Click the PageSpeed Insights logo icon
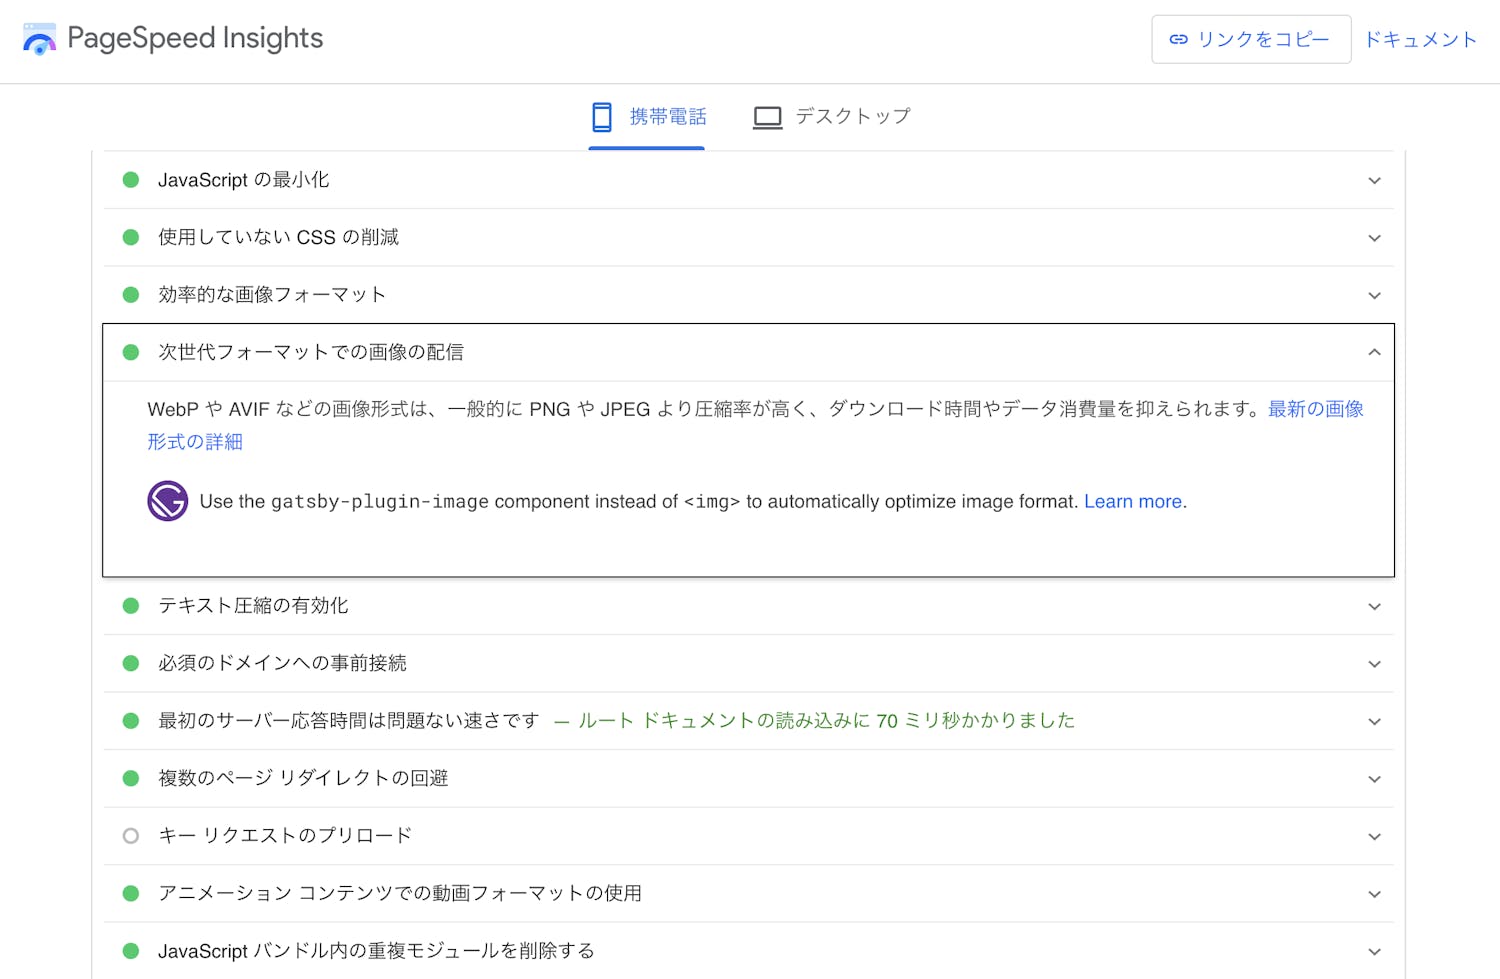This screenshot has width=1500, height=979. pos(39,40)
